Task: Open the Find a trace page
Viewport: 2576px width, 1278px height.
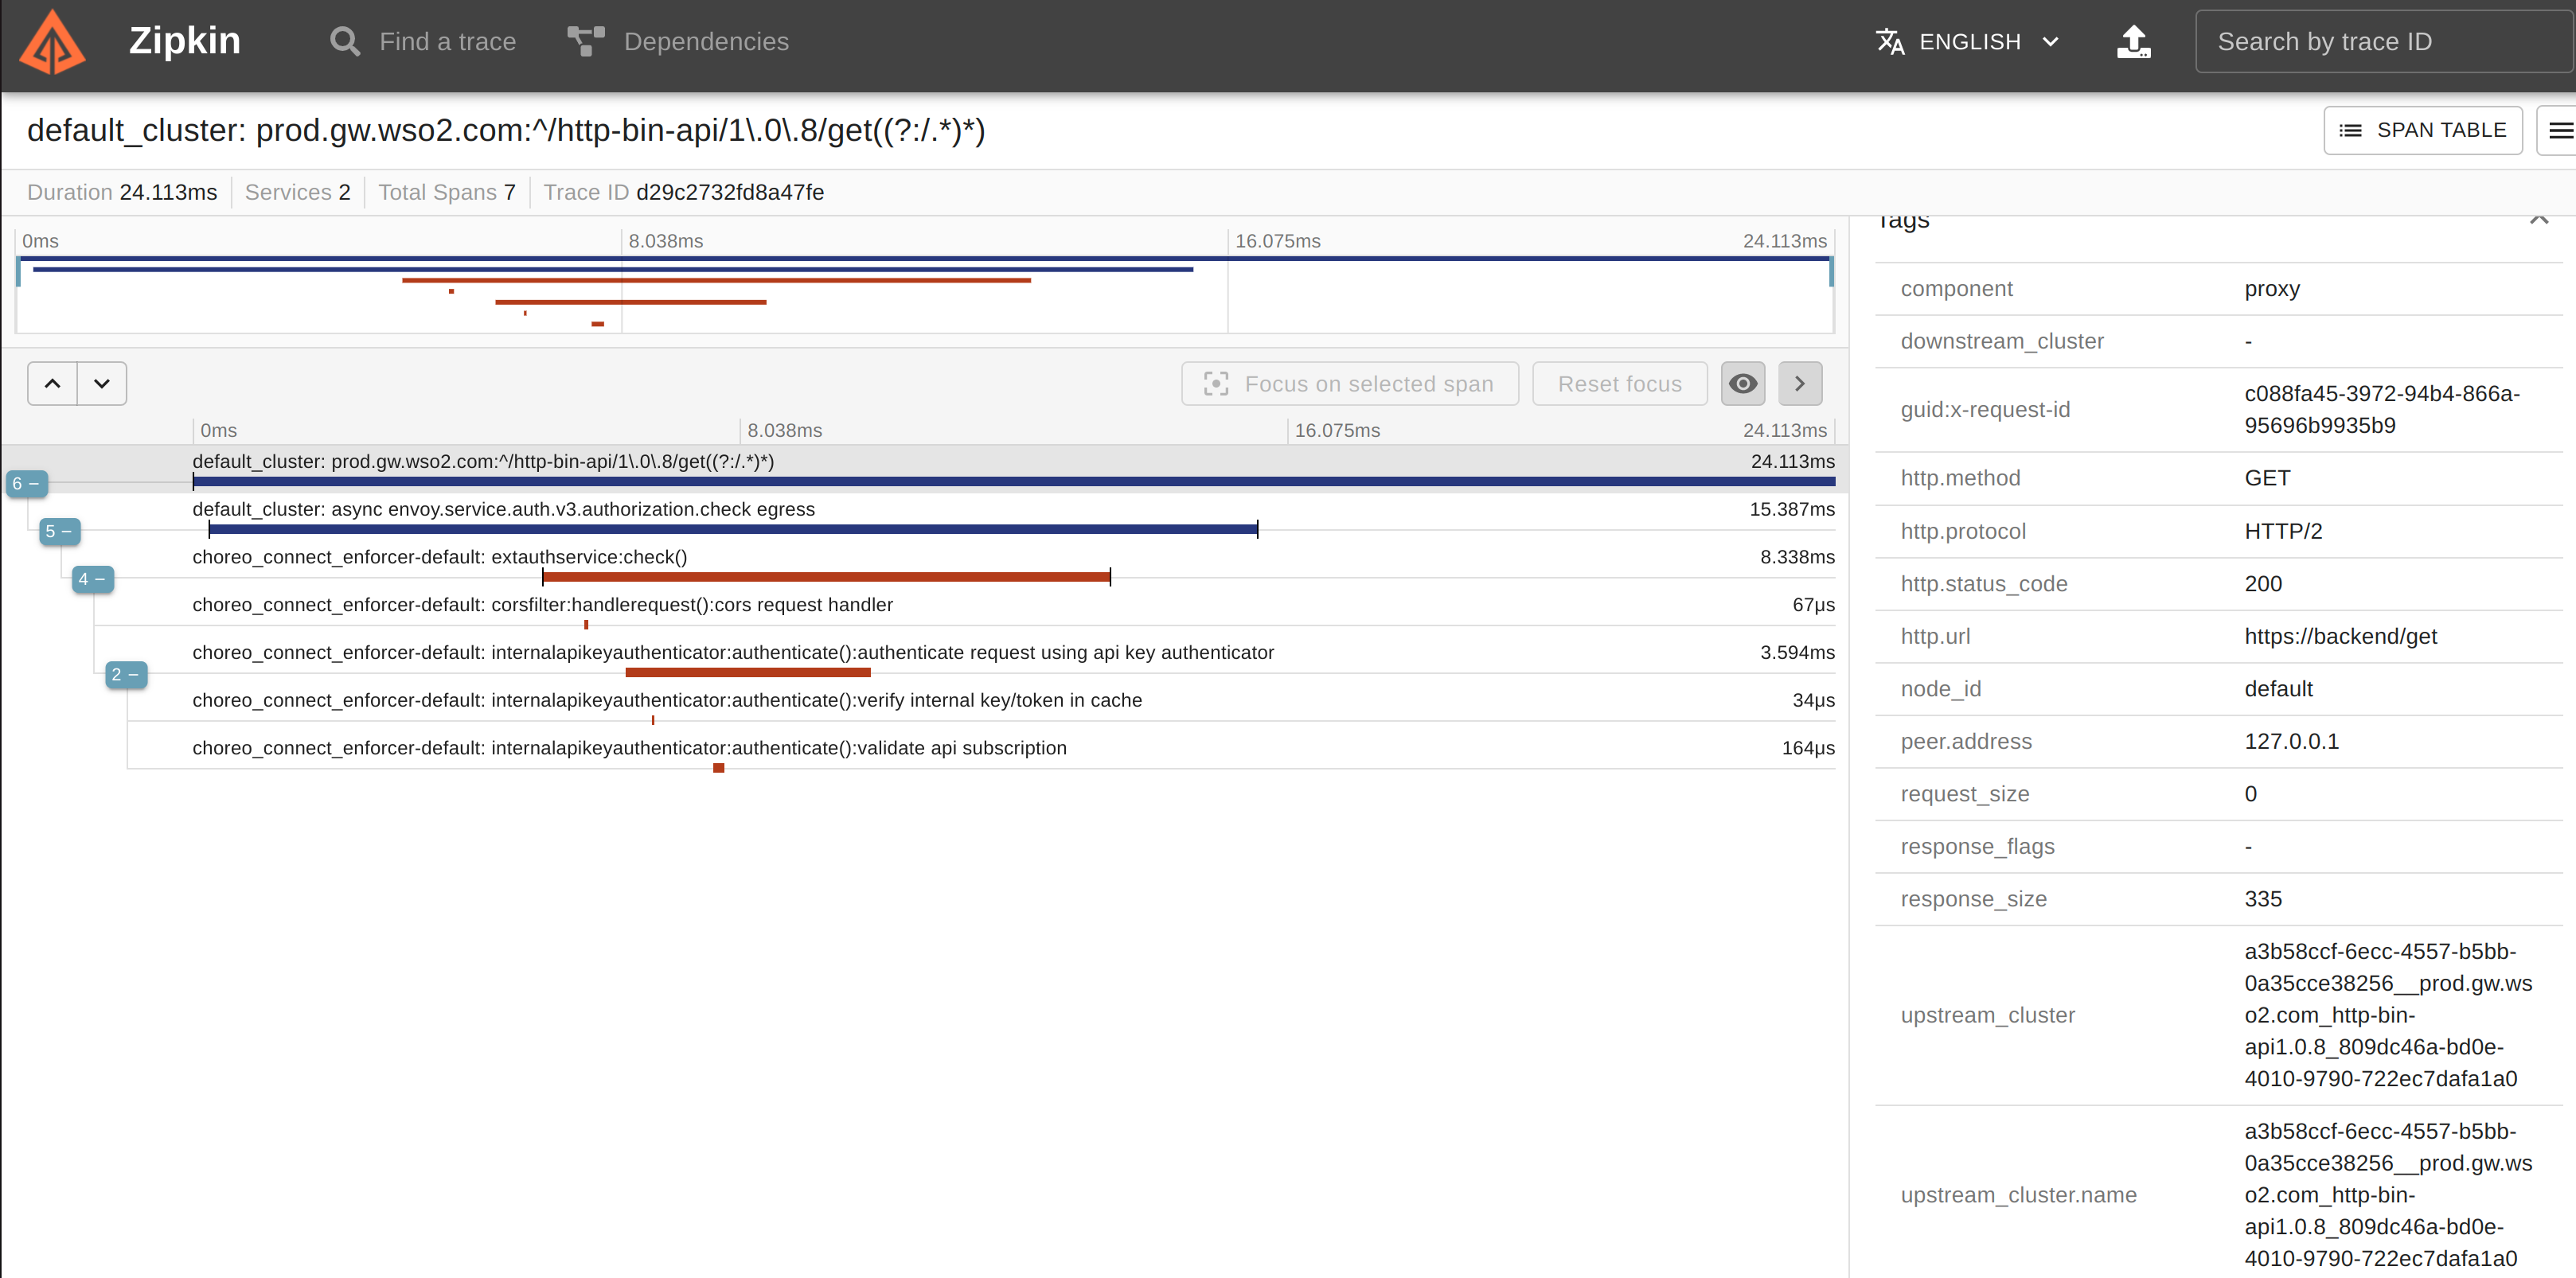Action: click(423, 41)
